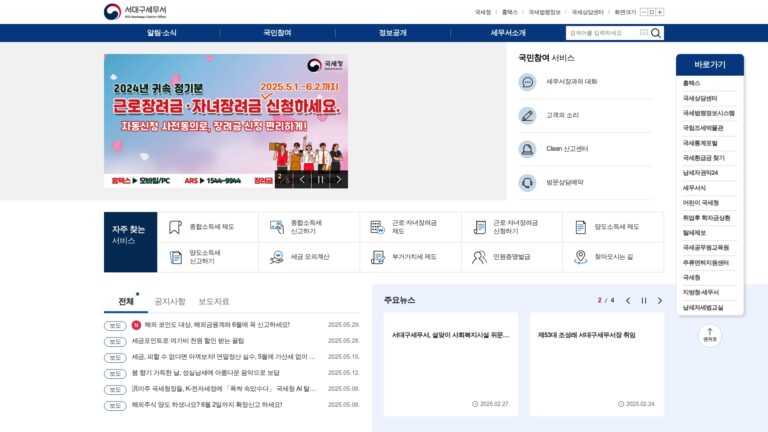This screenshot has height=432, width=768.
Task: Show next 주요뉴스 news page
Action: click(x=660, y=301)
